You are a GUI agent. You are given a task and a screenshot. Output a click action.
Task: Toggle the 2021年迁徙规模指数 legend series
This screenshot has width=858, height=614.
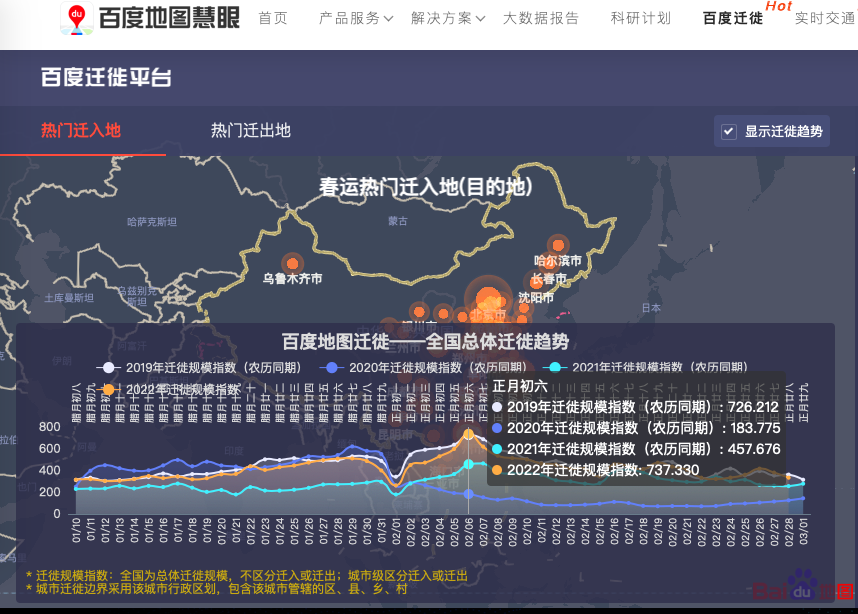(x=646, y=367)
